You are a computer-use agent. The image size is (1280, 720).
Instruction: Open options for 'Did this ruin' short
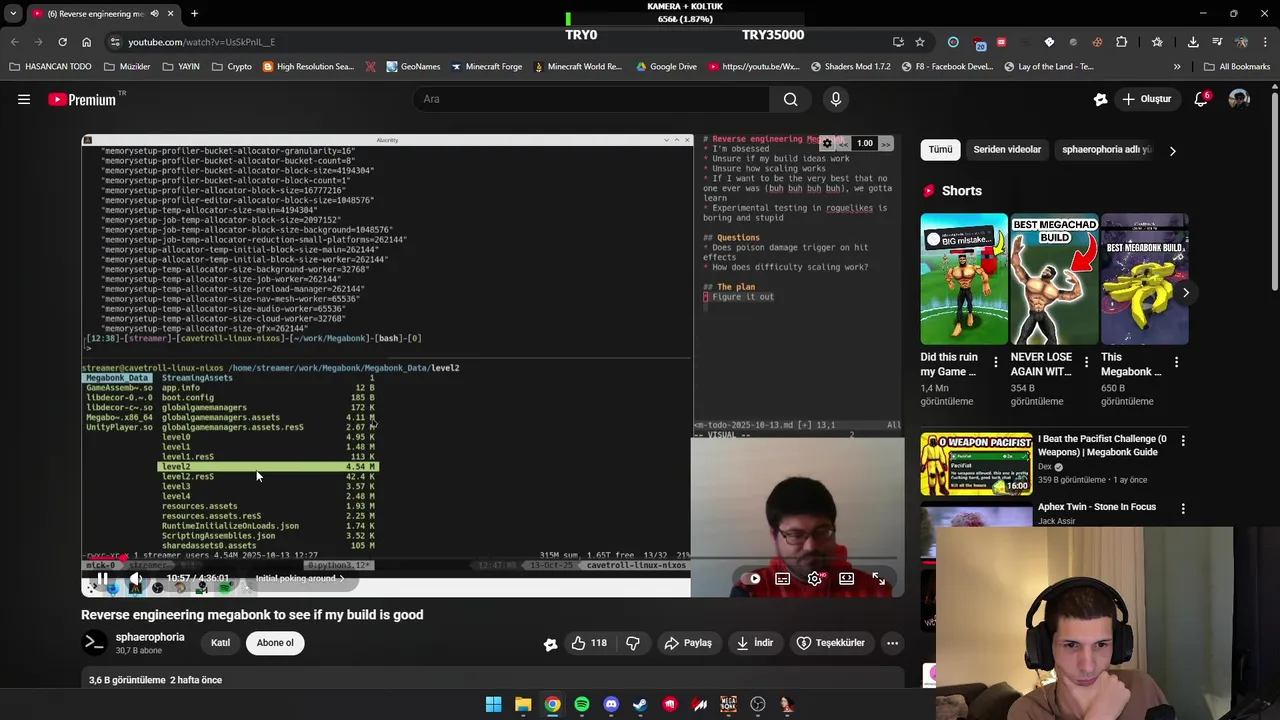[x=995, y=363]
